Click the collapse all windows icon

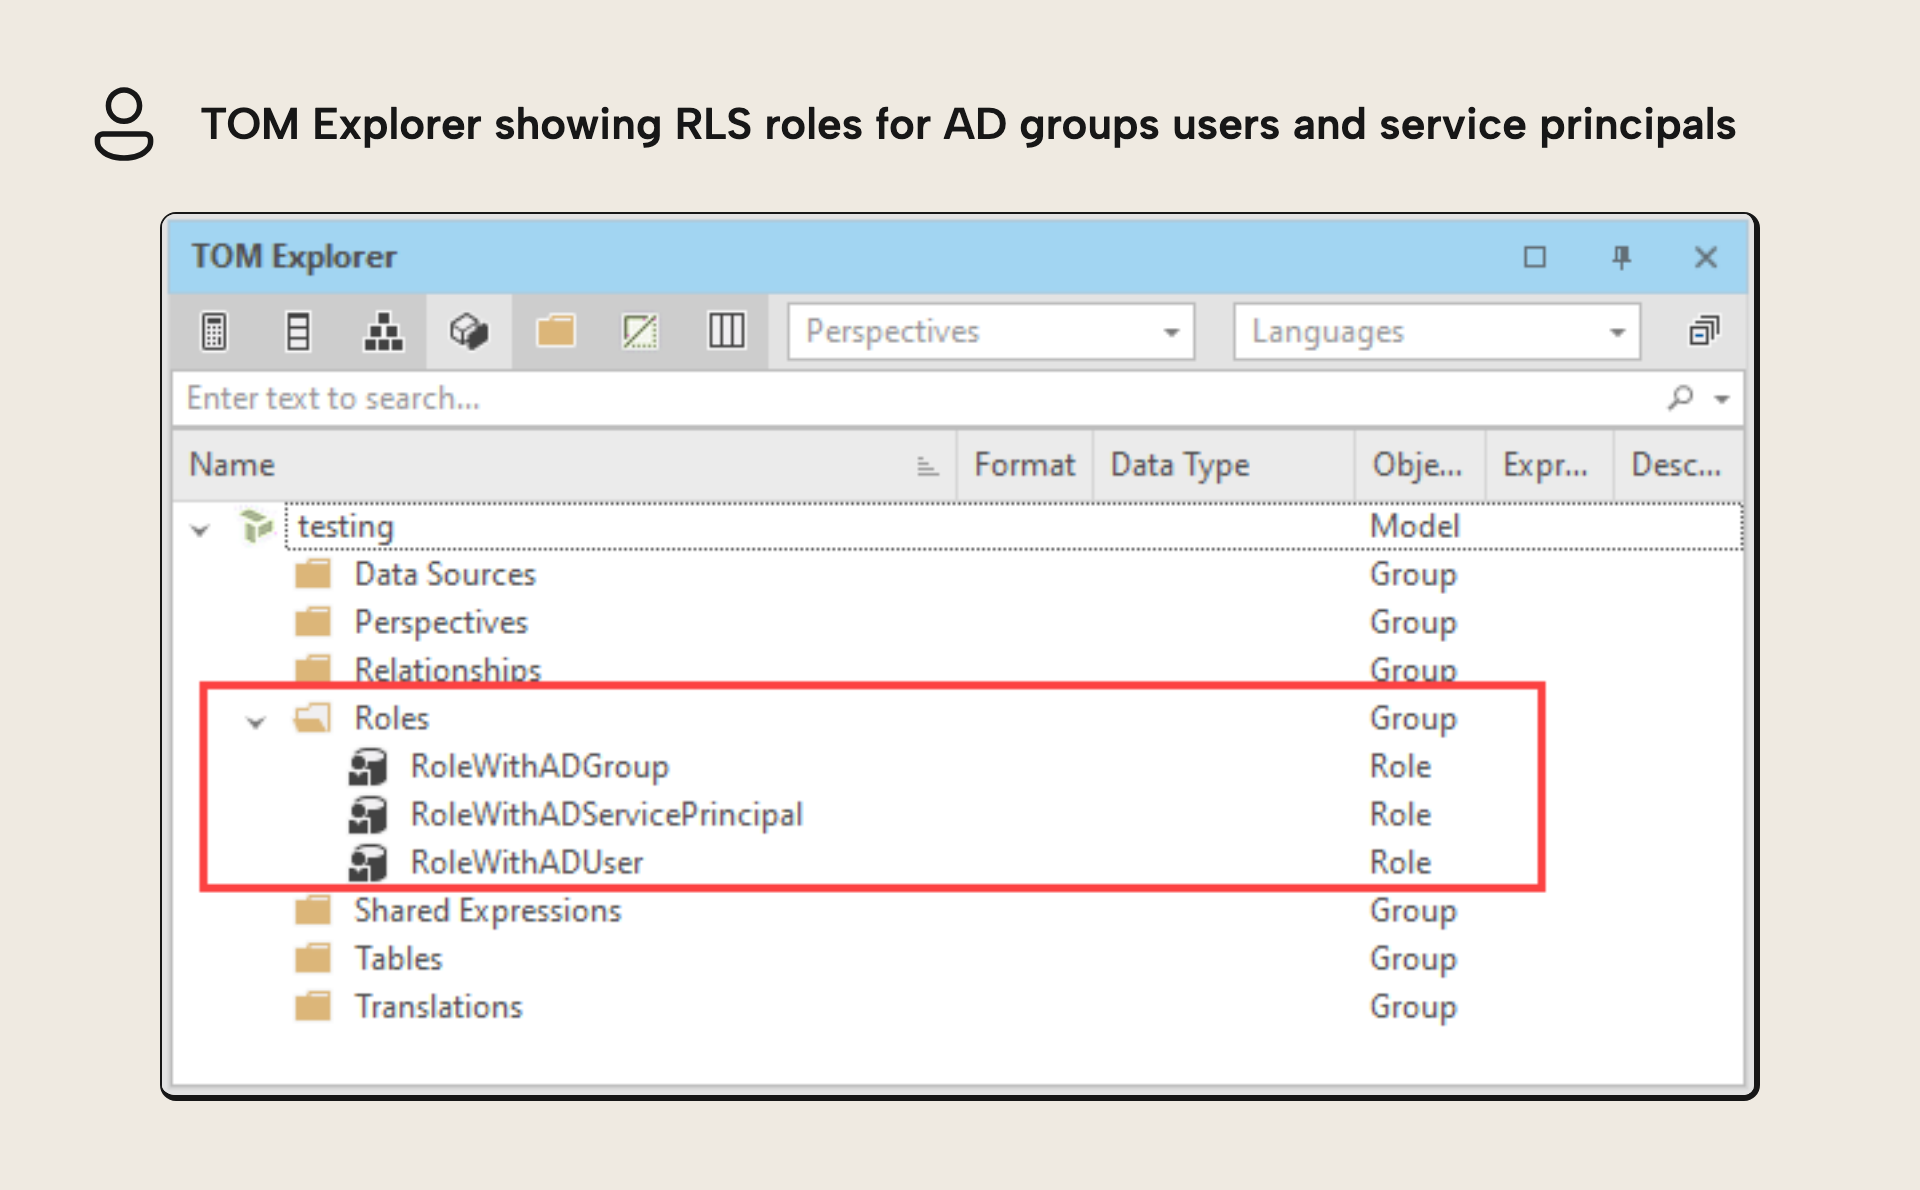tap(1704, 331)
